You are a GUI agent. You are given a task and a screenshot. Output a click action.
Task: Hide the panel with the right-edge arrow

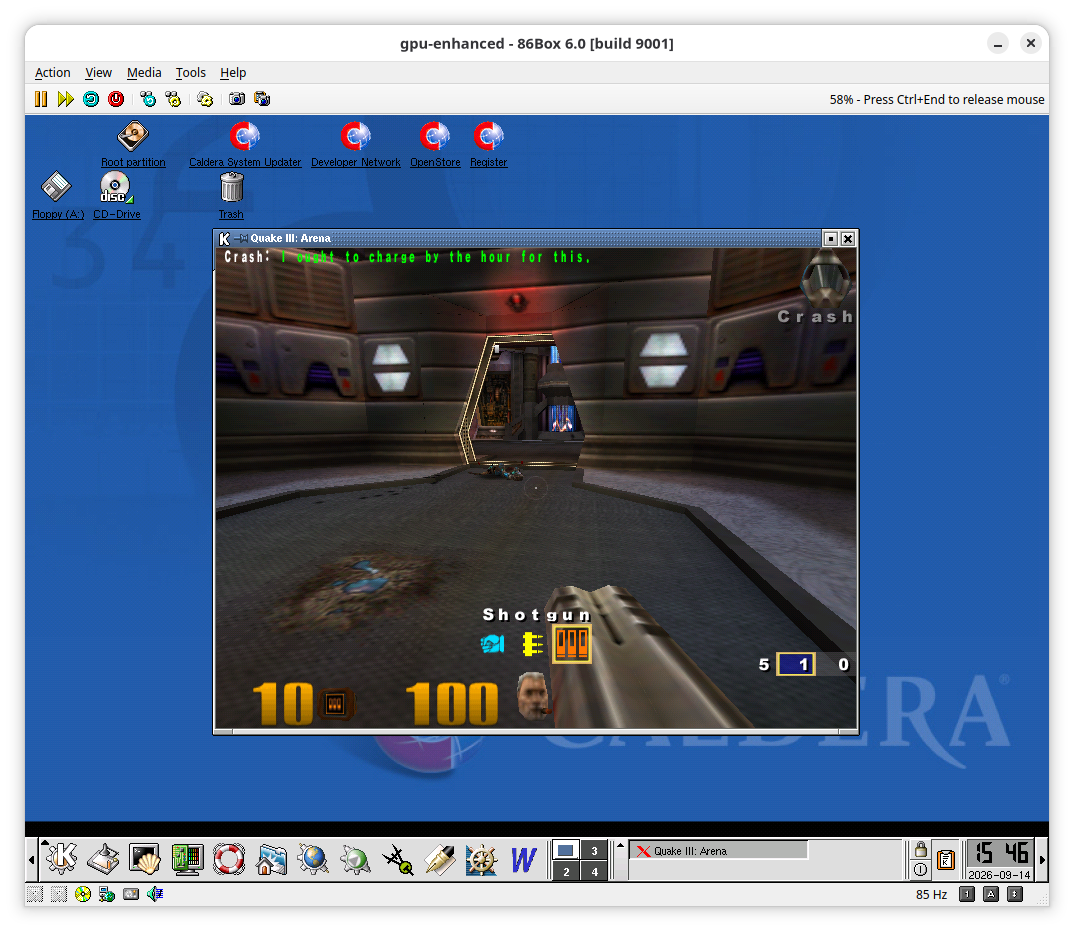point(1042,859)
